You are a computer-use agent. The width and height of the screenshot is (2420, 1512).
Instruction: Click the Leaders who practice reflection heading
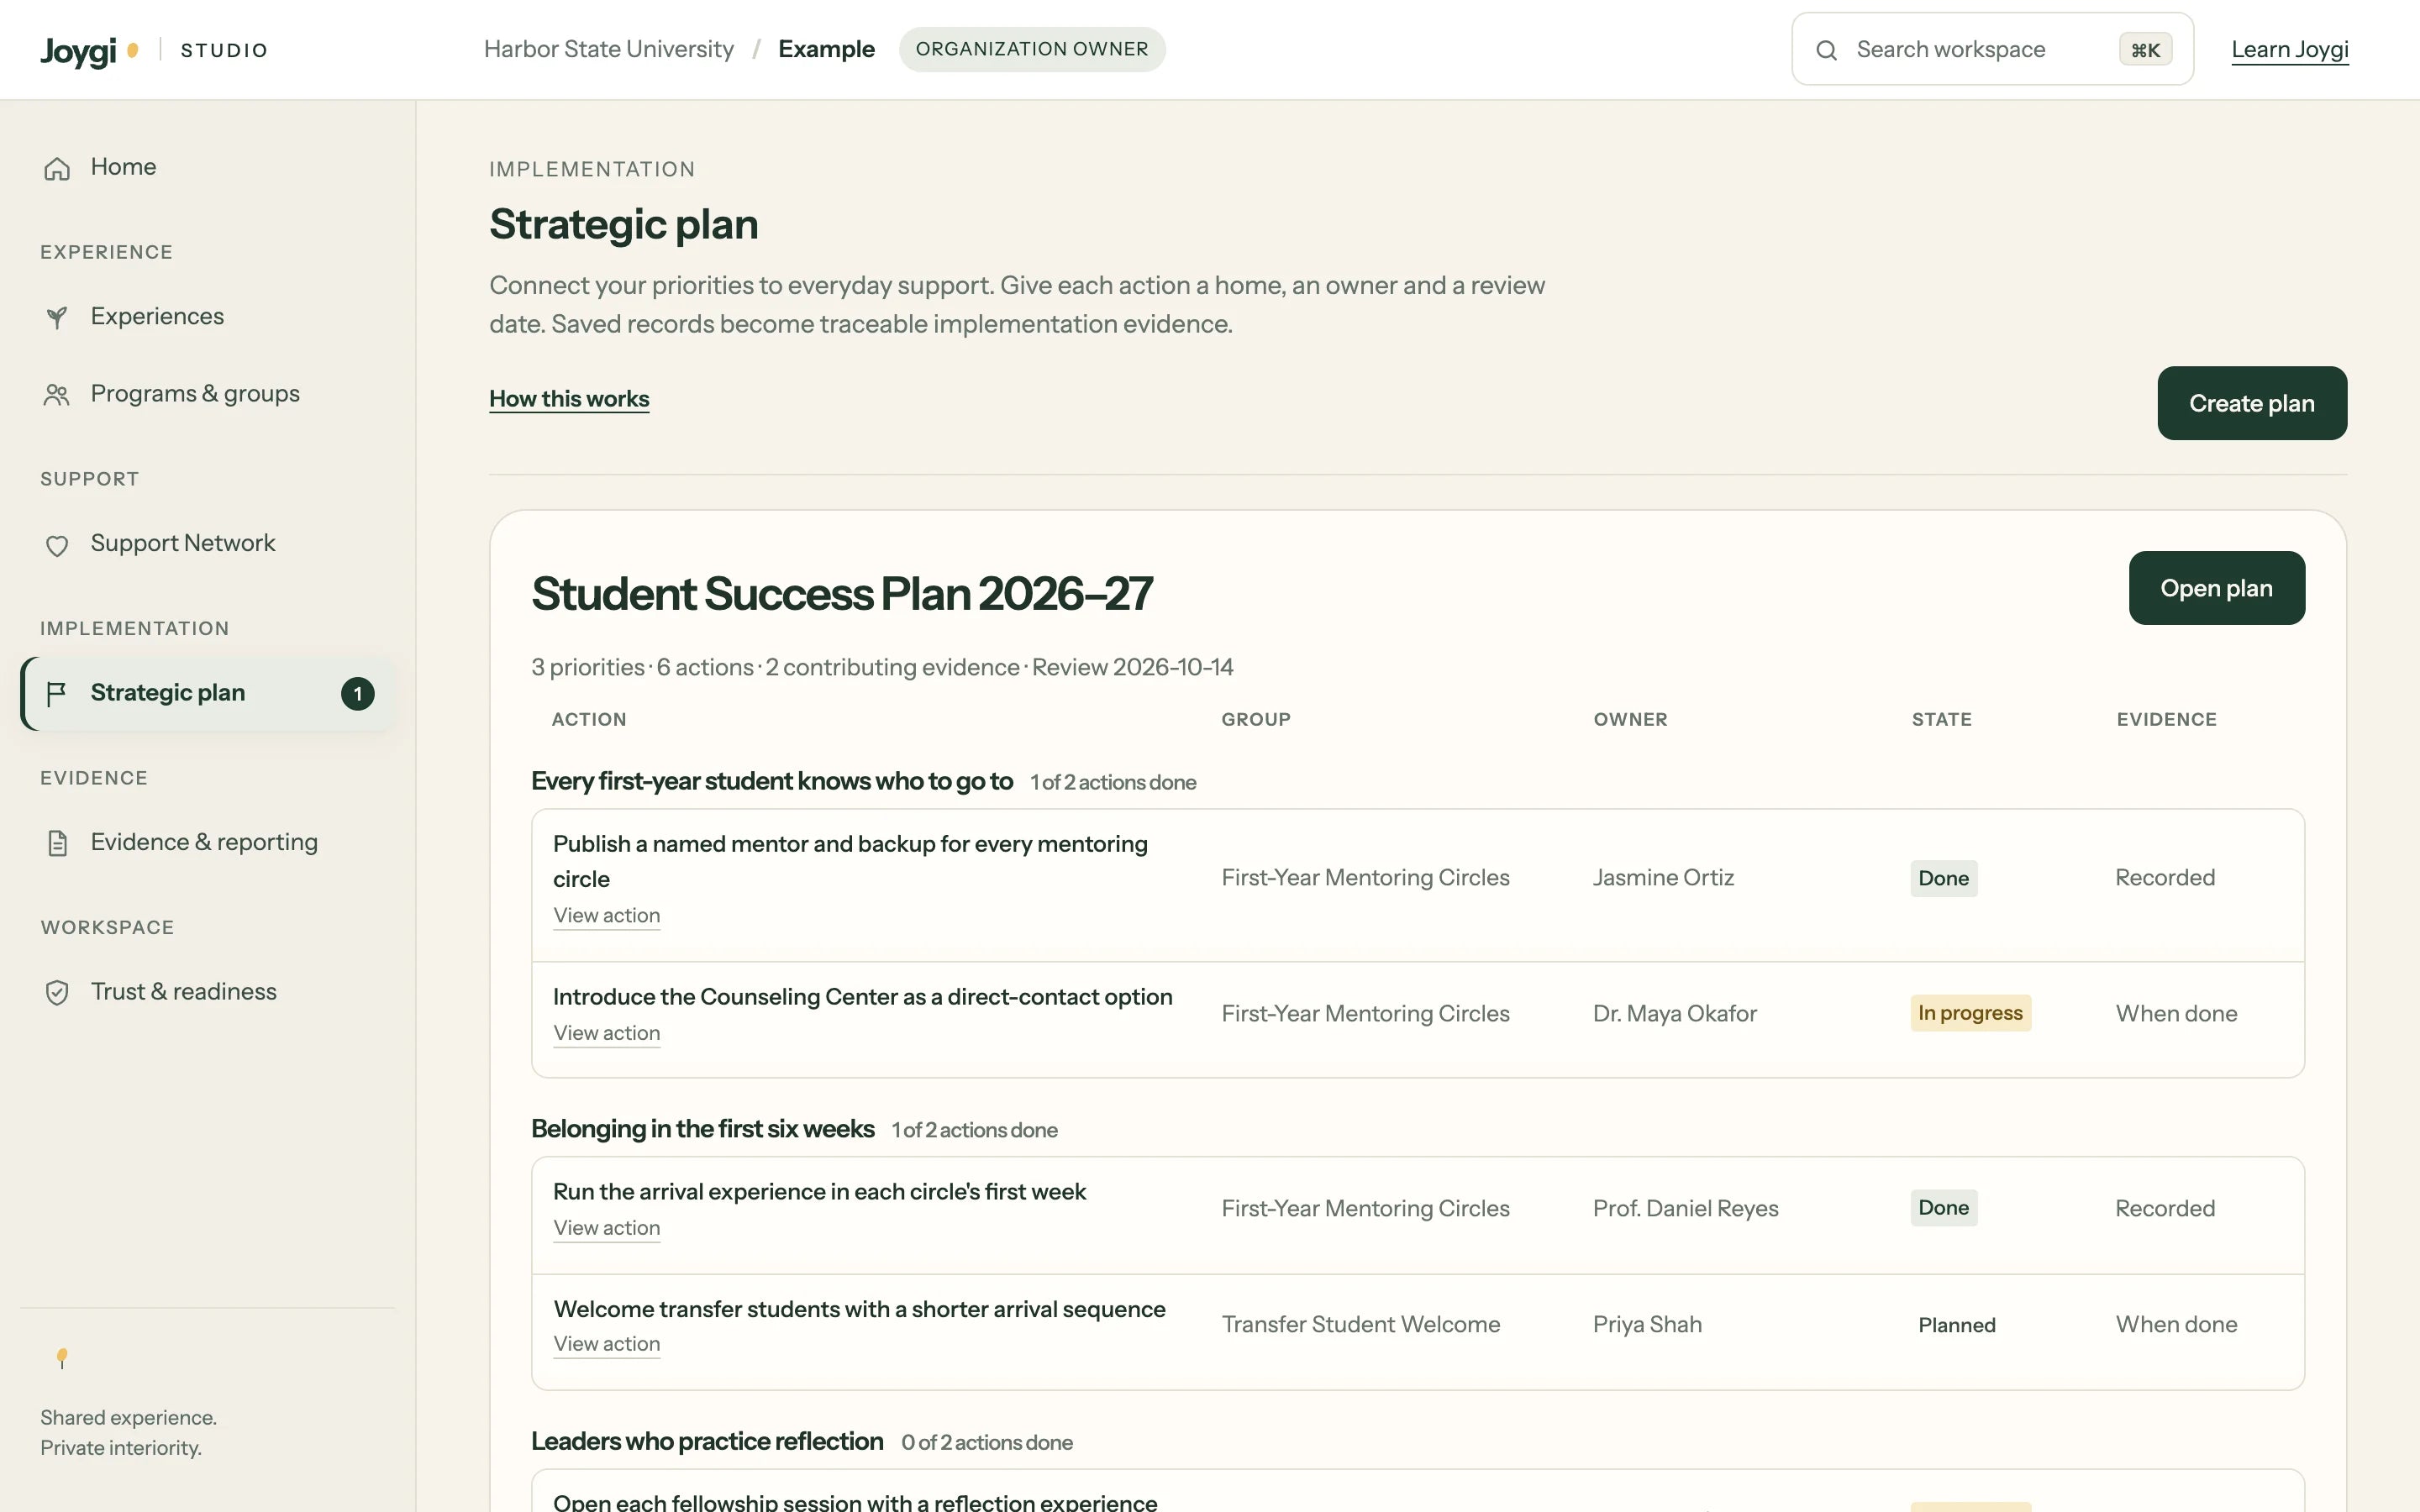pyautogui.click(x=707, y=1441)
